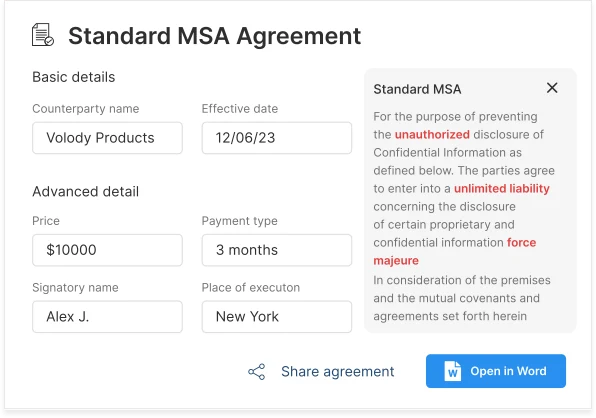Viewport: 596px width, 418px height.
Task: Click the Share agreement link
Action: [337, 371]
